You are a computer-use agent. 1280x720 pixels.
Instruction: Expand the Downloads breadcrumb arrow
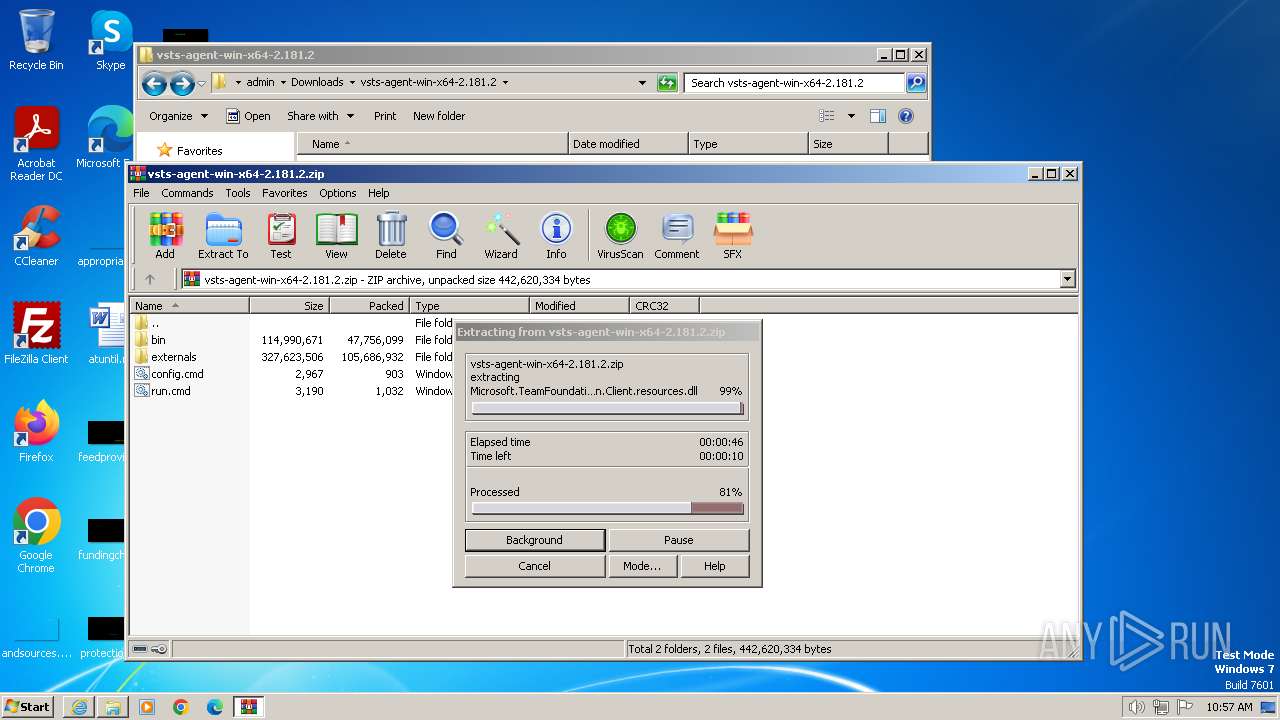(352, 83)
